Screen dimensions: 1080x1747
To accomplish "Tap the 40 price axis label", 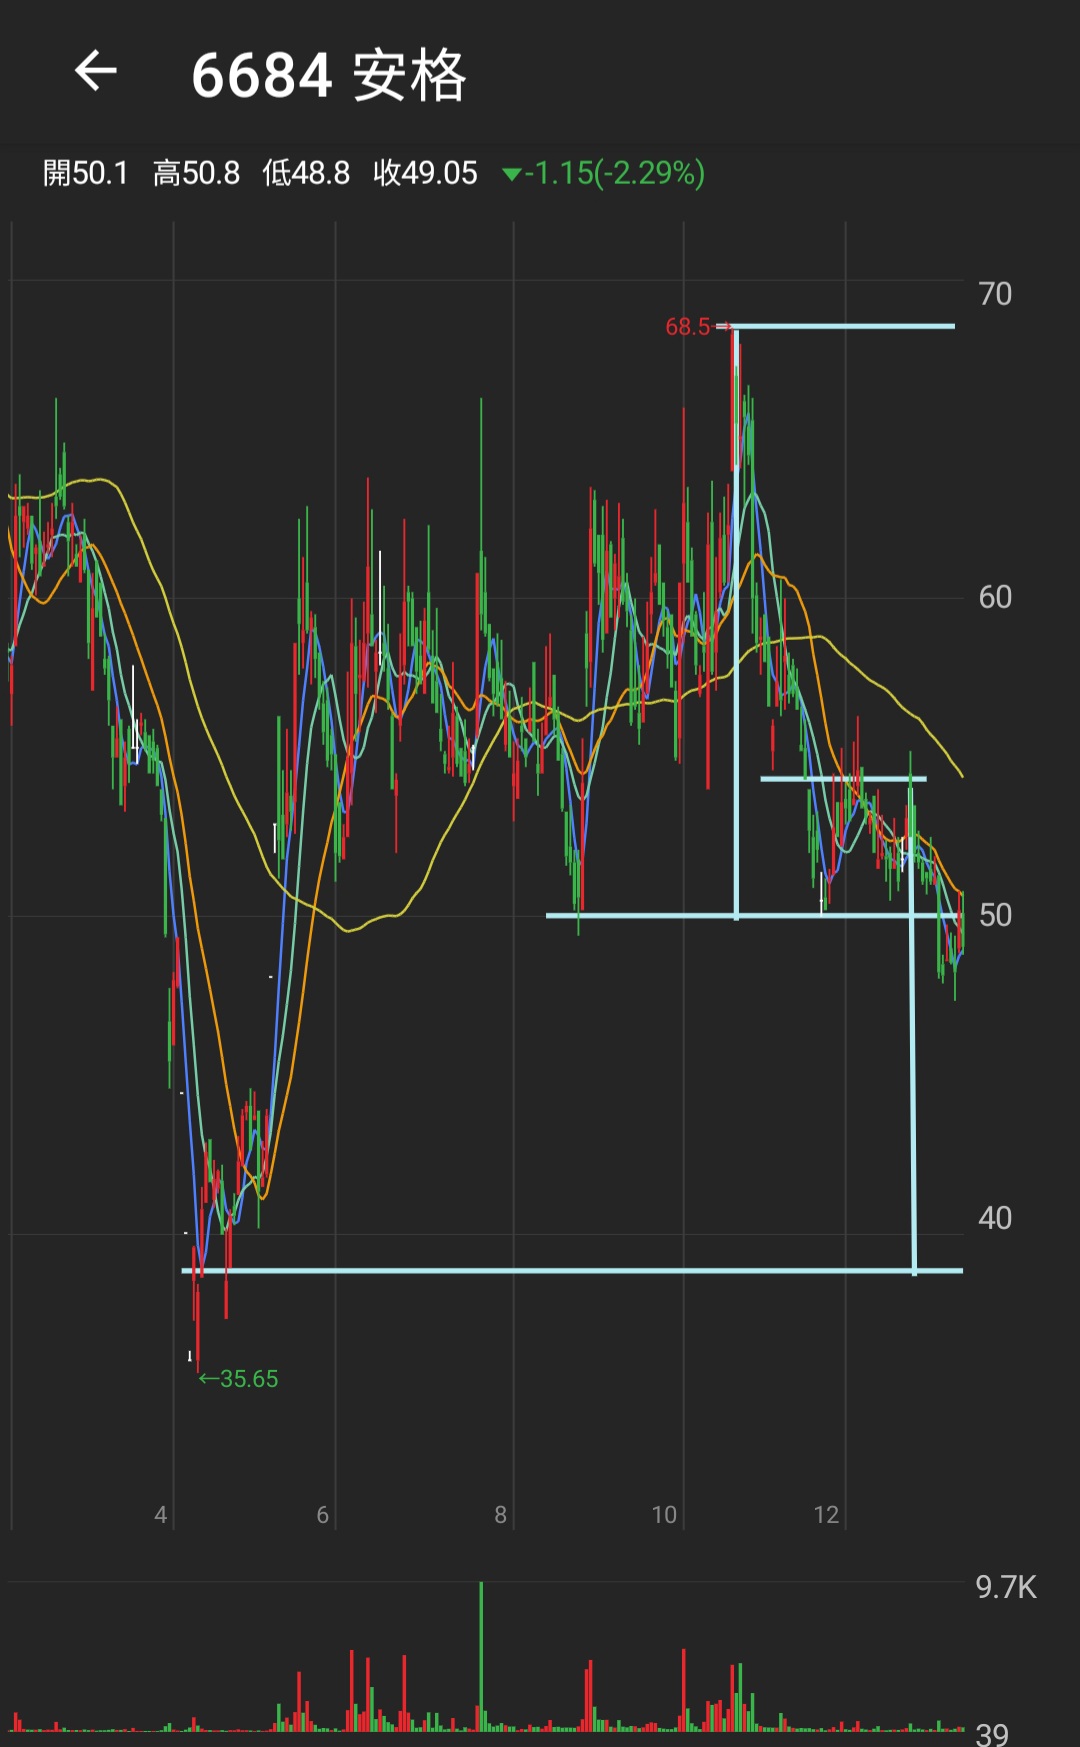I will pyautogui.click(x=994, y=1218).
